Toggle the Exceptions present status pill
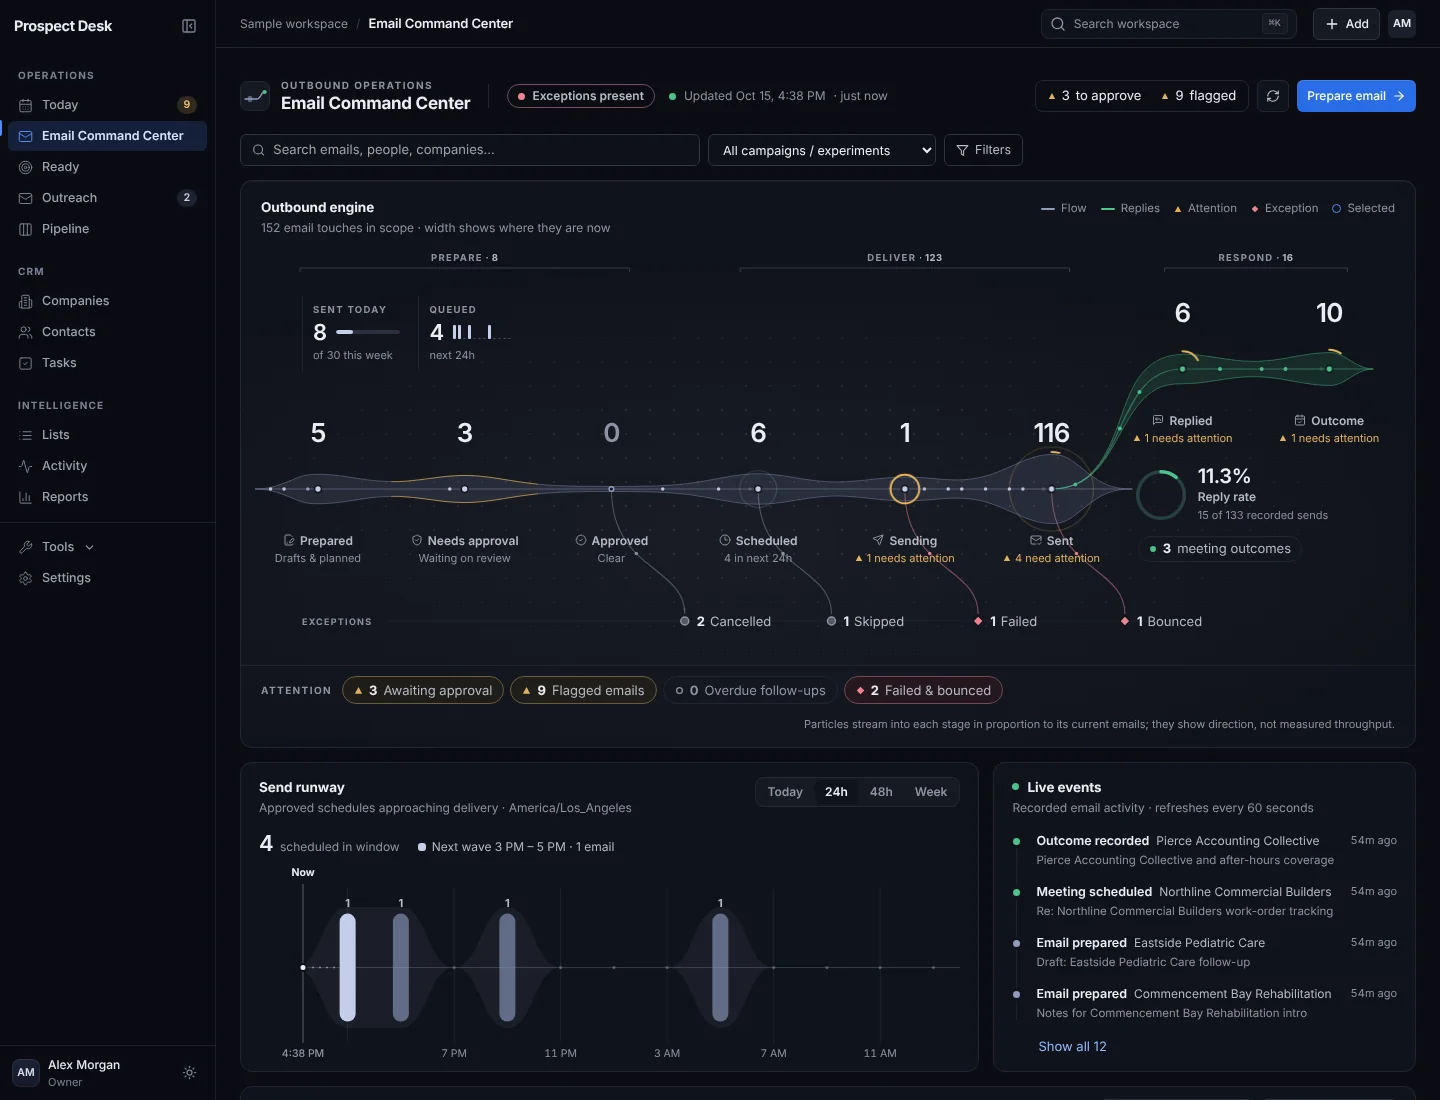Viewport: 1440px width, 1100px height. [x=581, y=96]
